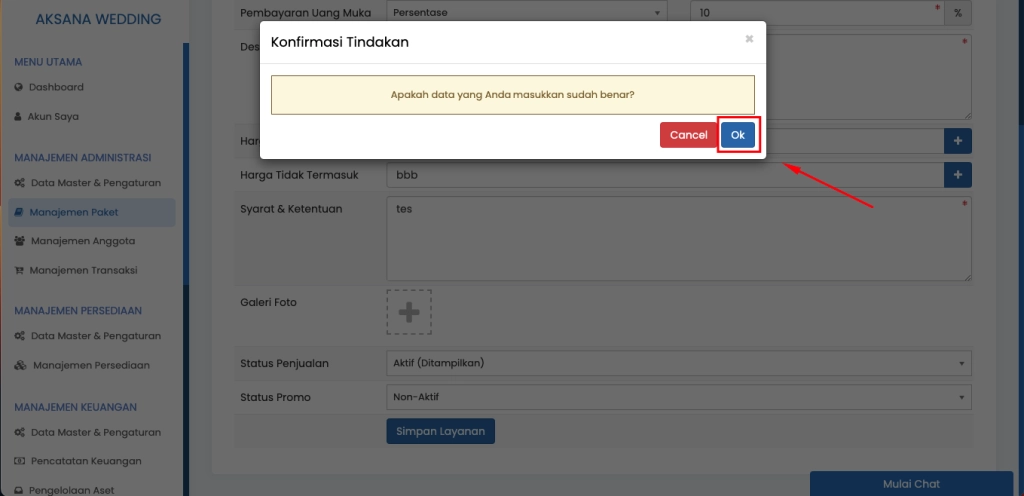This screenshot has height=496, width=1024.
Task: Open the Mulai Chat panel
Action: pyautogui.click(x=910, y=484)
